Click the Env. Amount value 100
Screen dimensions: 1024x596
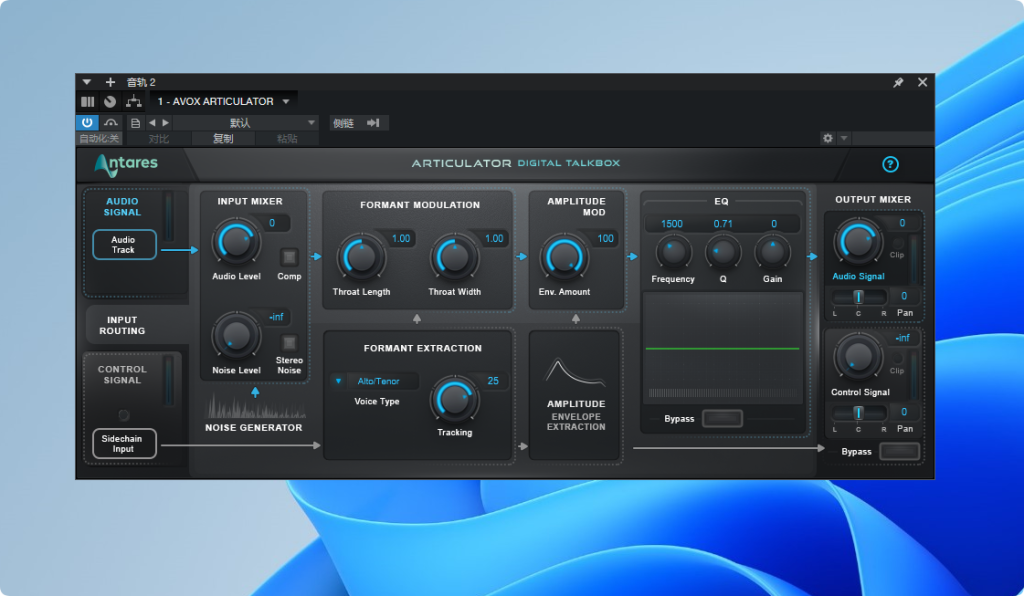pyautogui.click(x=605, y=238)
